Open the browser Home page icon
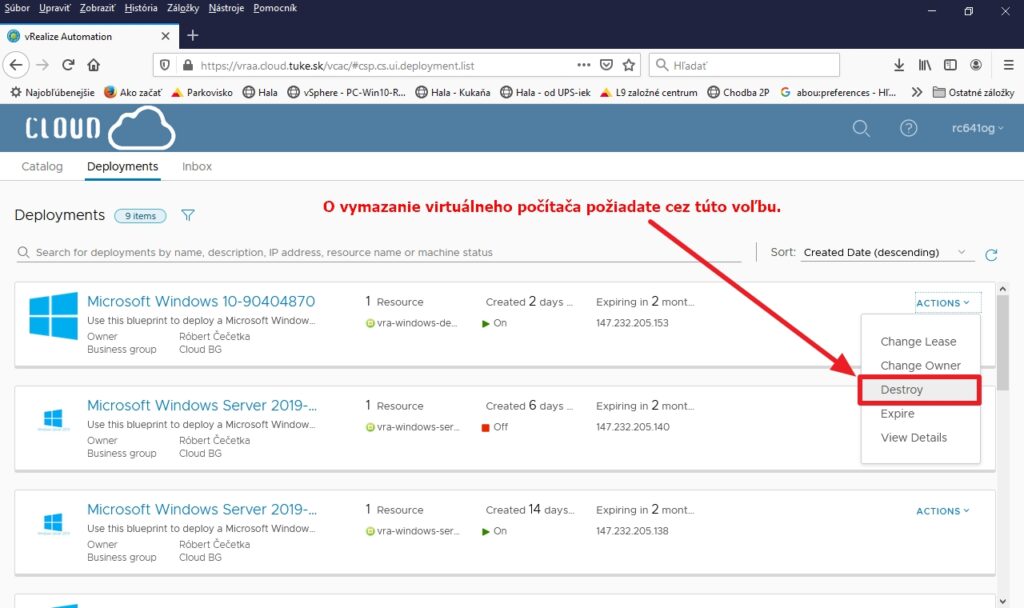Screen dimensions: 1024x608 (x=93, y=65)
